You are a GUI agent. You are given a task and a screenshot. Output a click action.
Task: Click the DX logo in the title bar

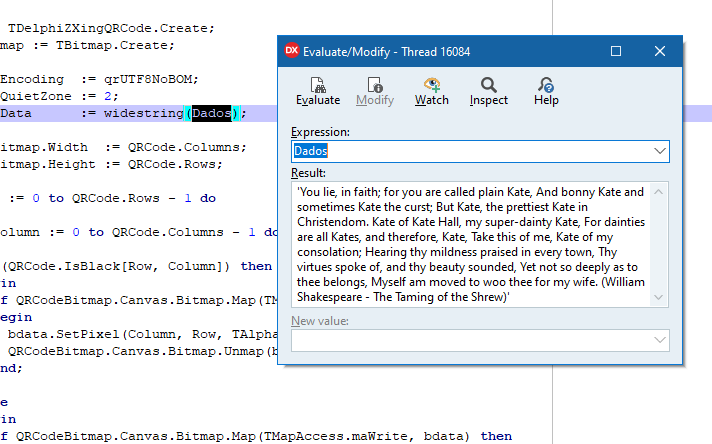[x=292, y=51]
